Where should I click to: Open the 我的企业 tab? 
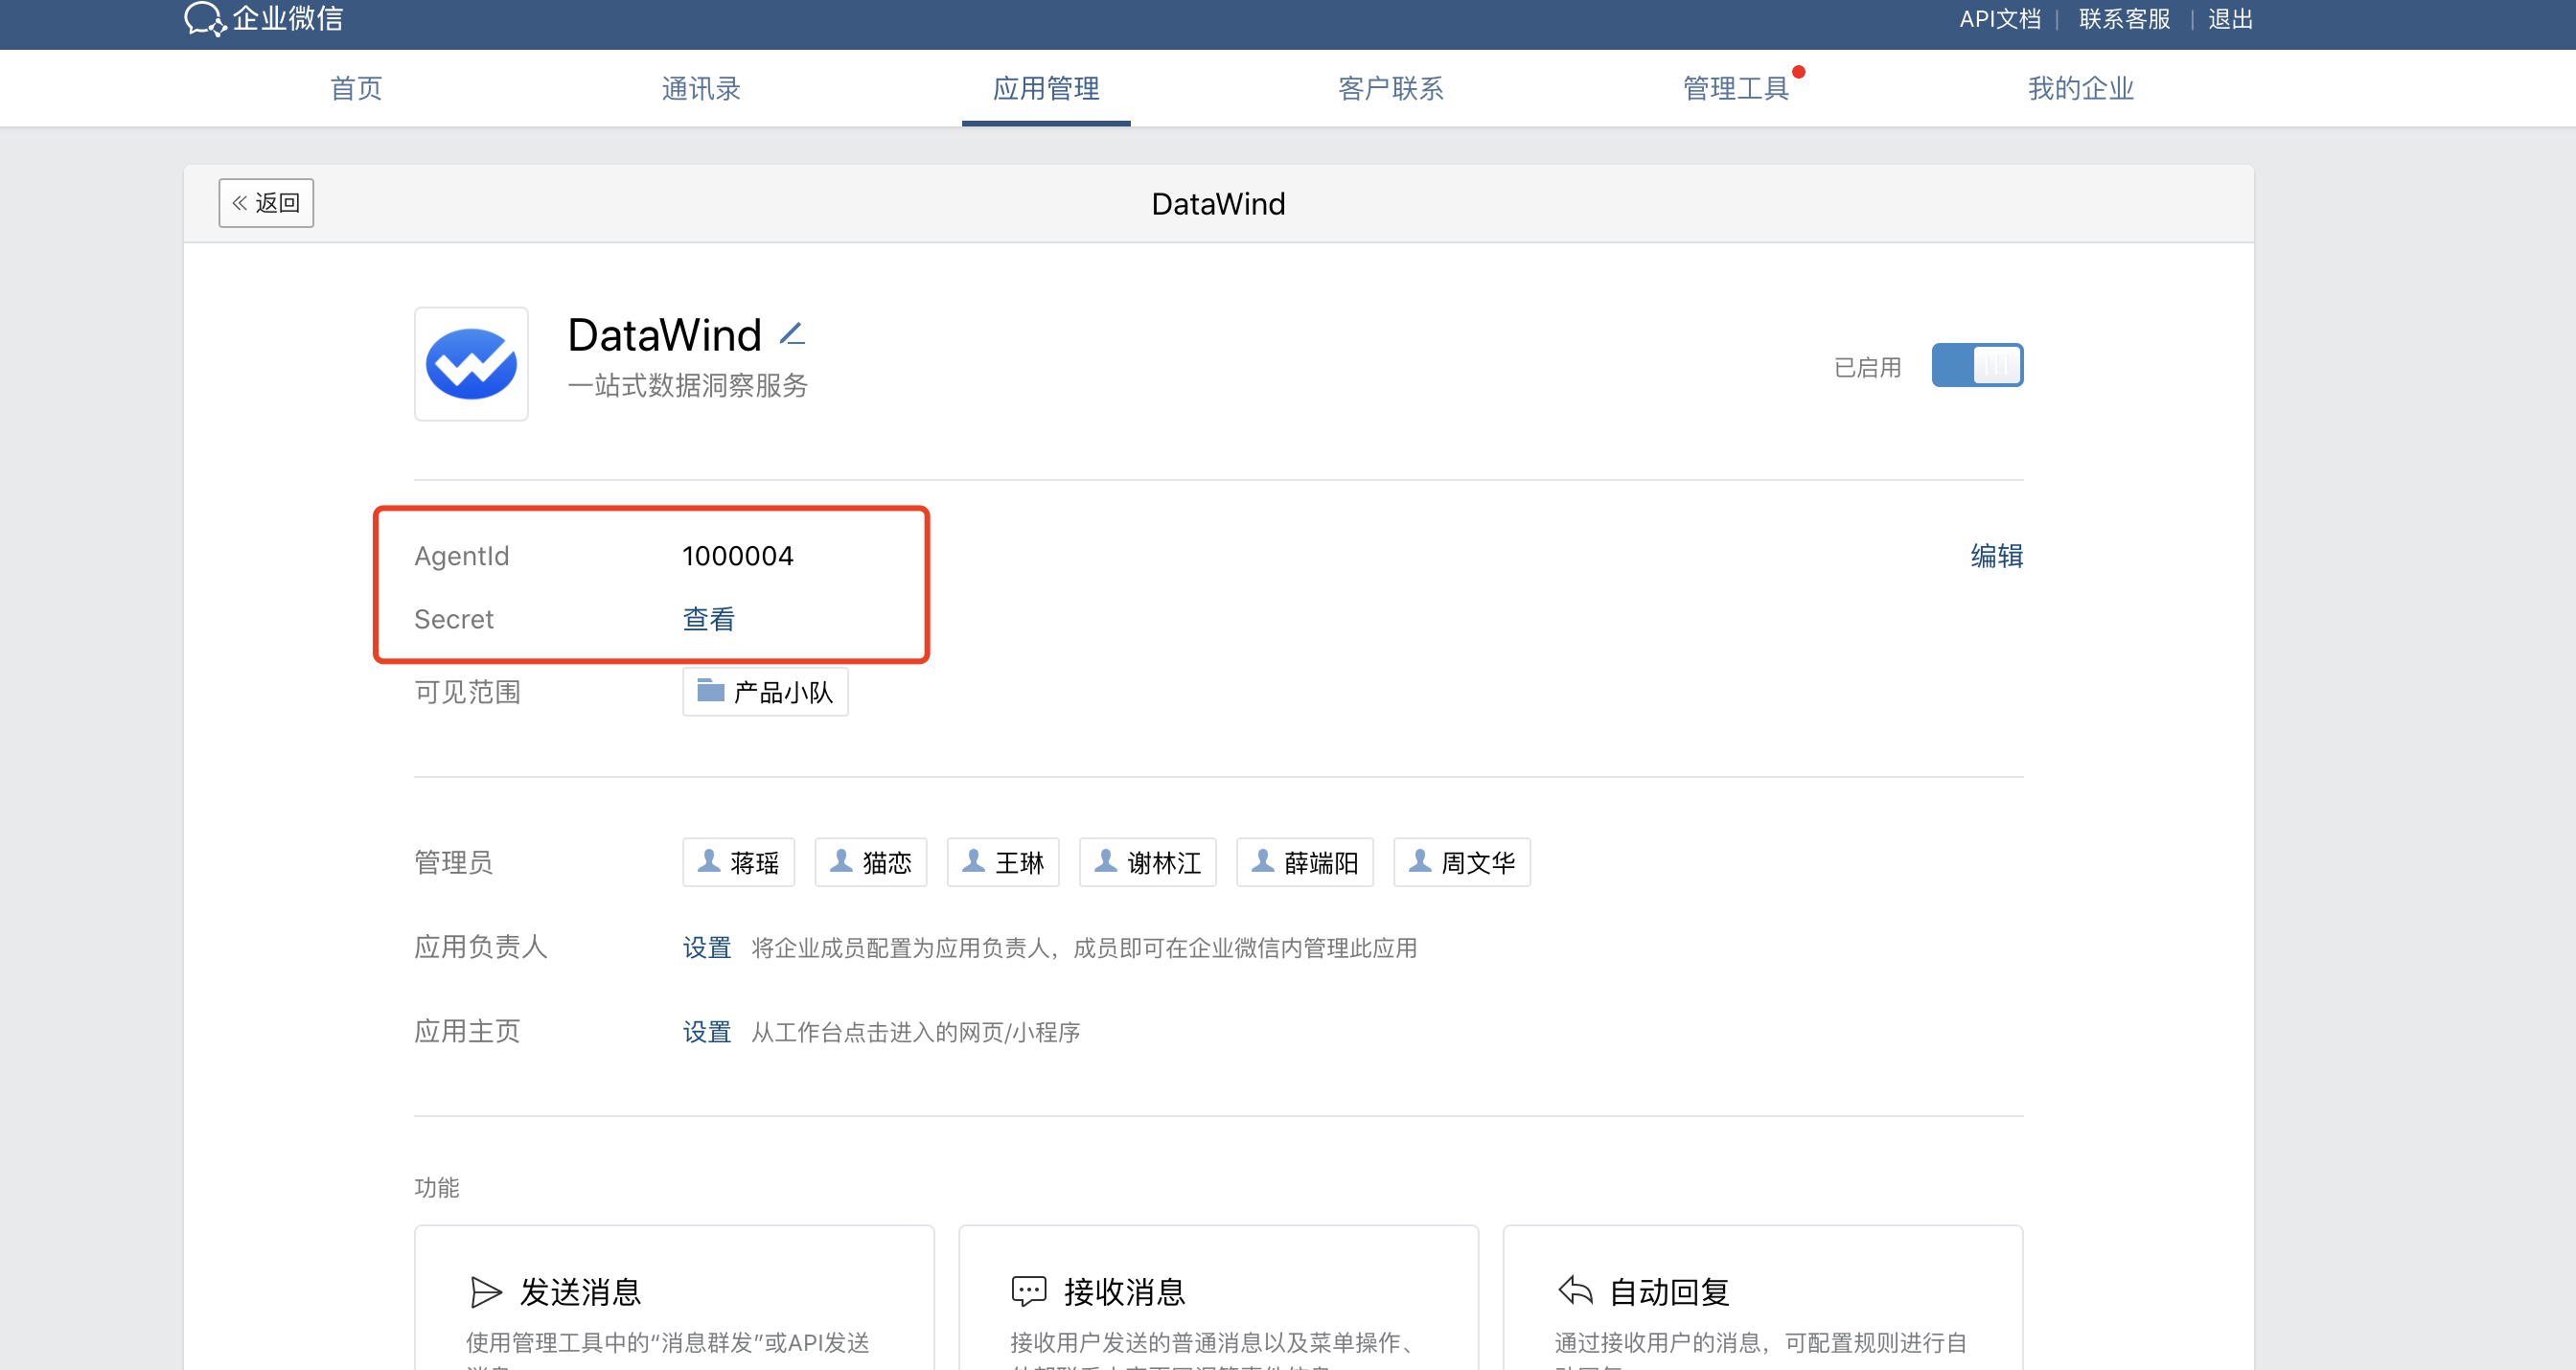coord(2081,88)
